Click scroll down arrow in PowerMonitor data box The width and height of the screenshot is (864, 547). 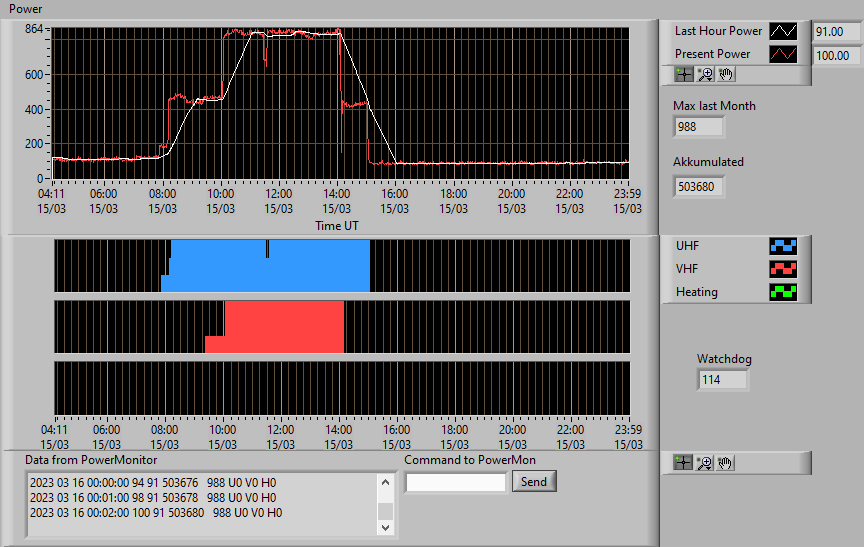point(386,527)
